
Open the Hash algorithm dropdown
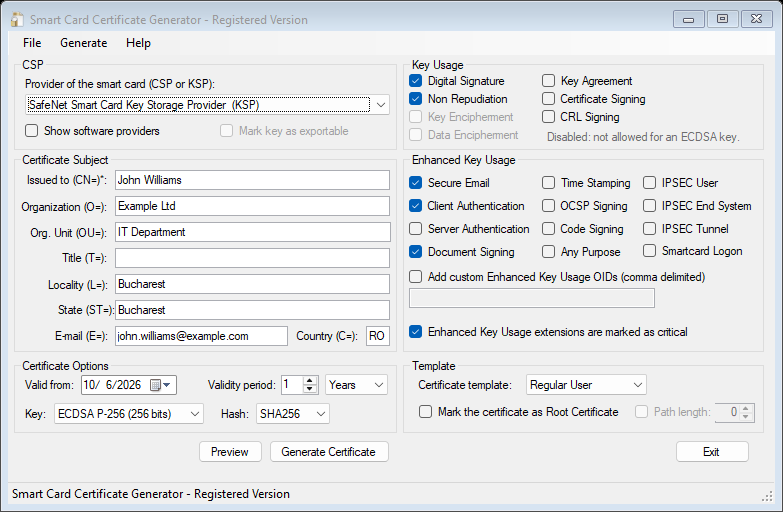[x=293, y=414]
